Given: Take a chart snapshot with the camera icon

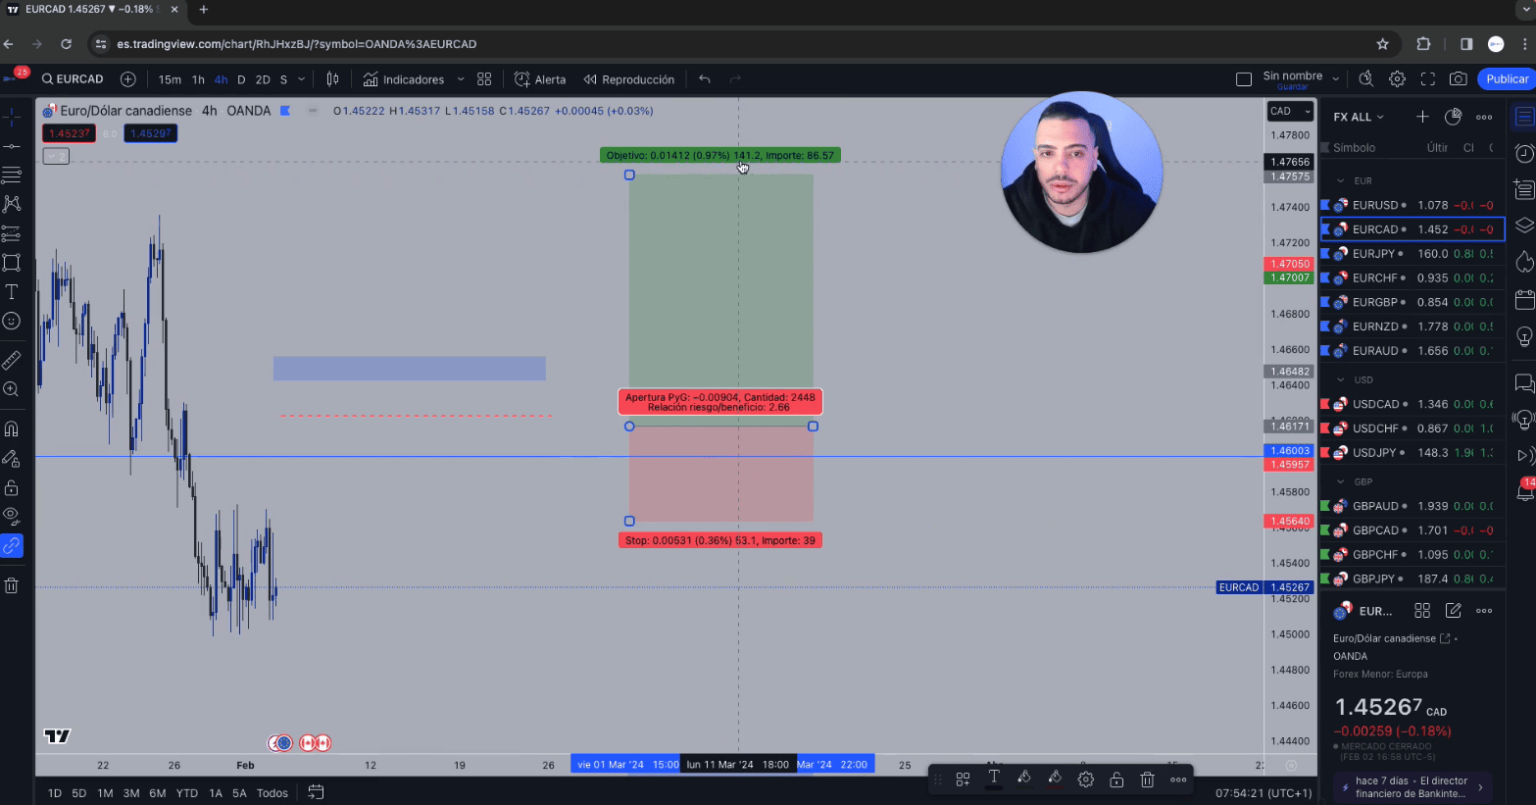Looking at the screenshot, I should coord(1458,79).
